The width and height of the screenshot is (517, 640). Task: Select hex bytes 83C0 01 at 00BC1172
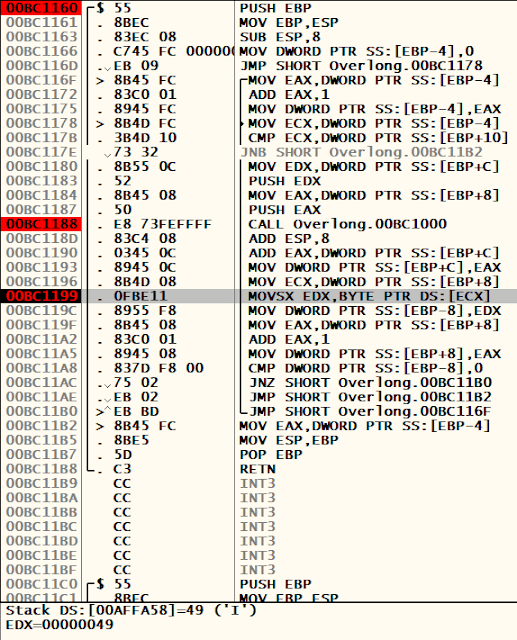tap(145, 94)
